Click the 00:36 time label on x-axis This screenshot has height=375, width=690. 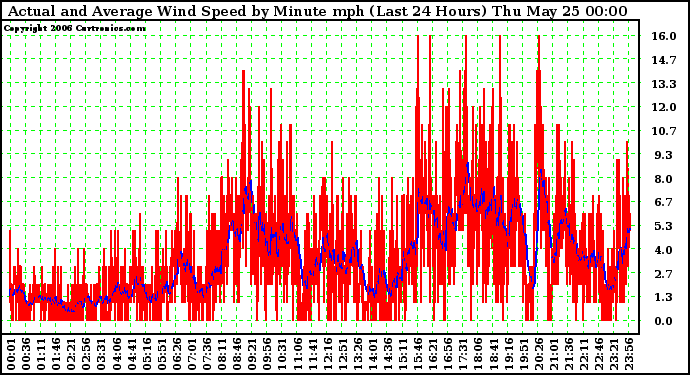(26, 354)
